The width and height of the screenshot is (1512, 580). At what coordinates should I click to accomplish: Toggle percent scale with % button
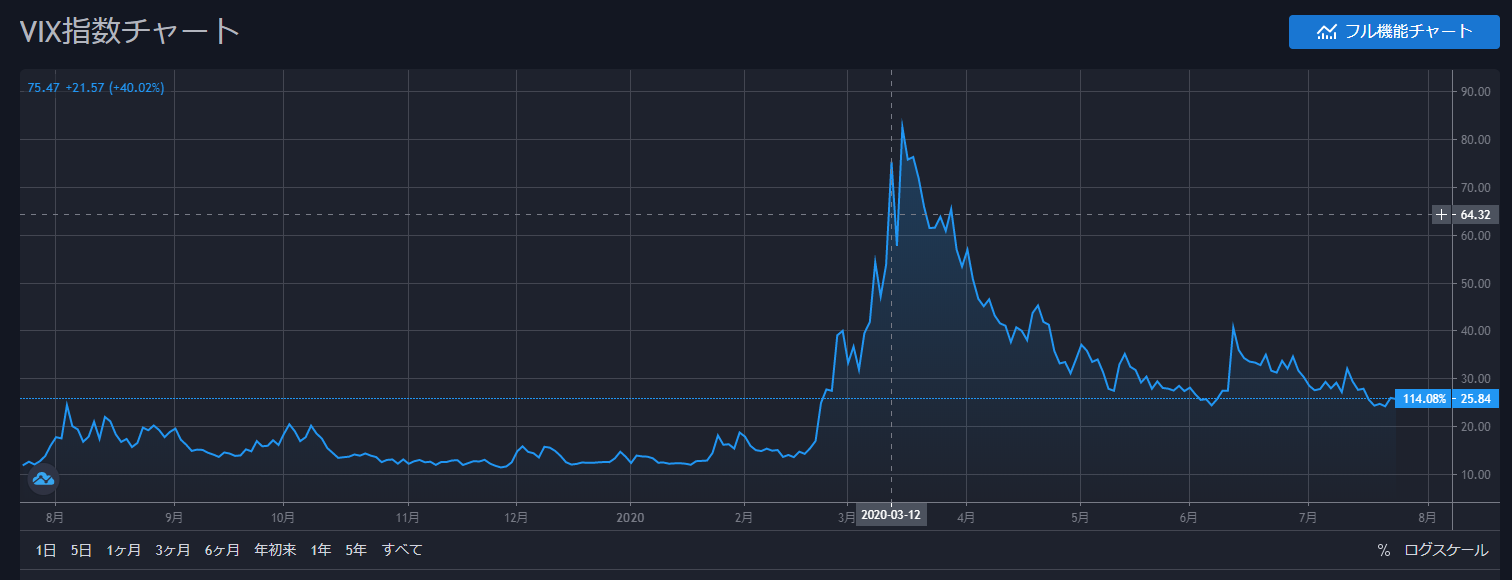1384,550
